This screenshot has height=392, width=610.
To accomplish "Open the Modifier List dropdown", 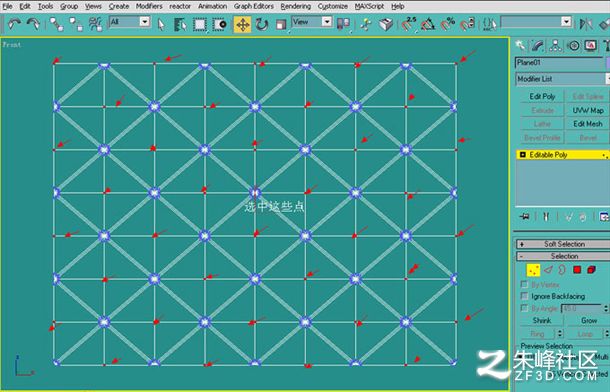I will pos(562,79).
